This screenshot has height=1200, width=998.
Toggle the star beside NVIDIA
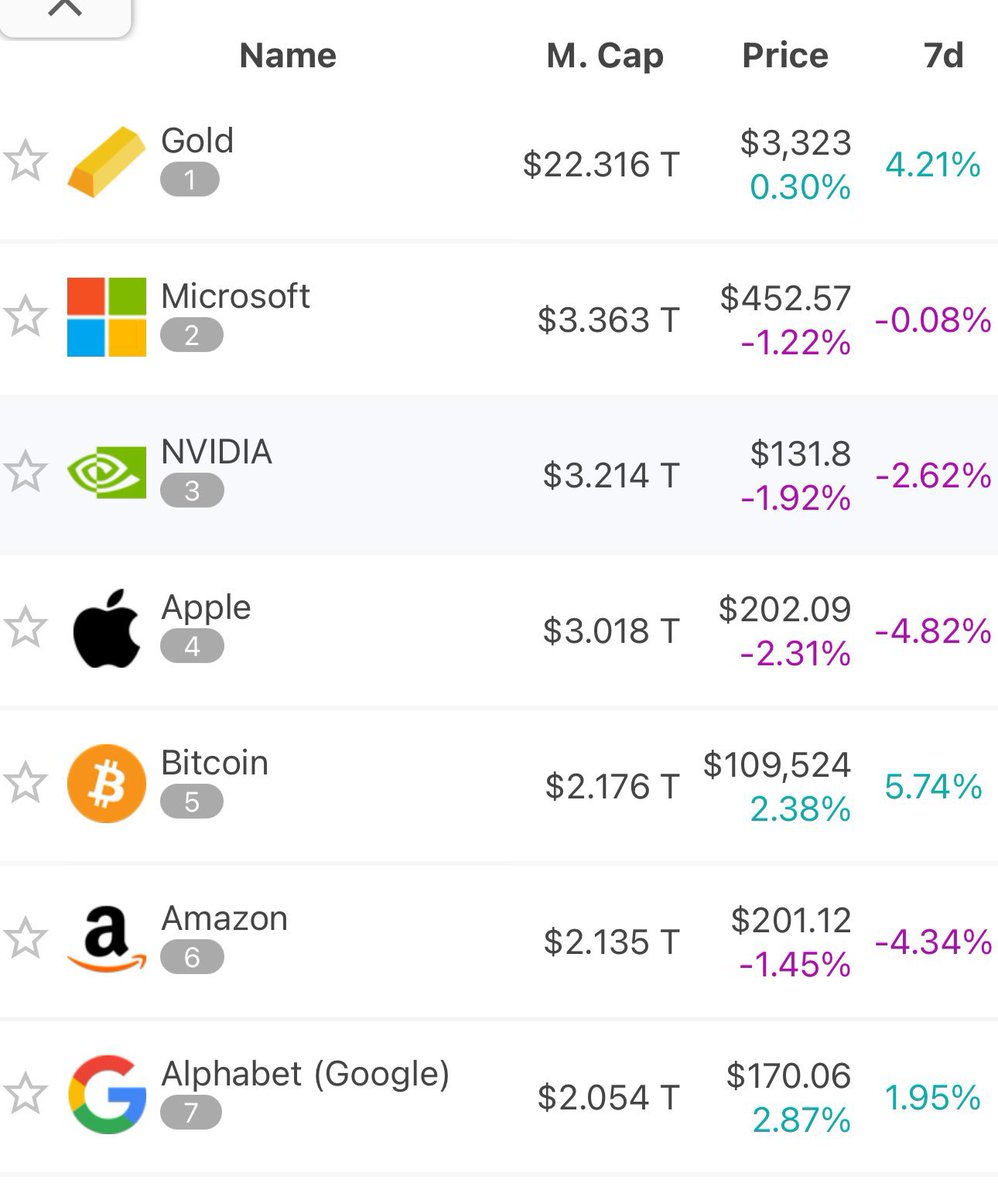pyautogui.click(x=25, y=472)
